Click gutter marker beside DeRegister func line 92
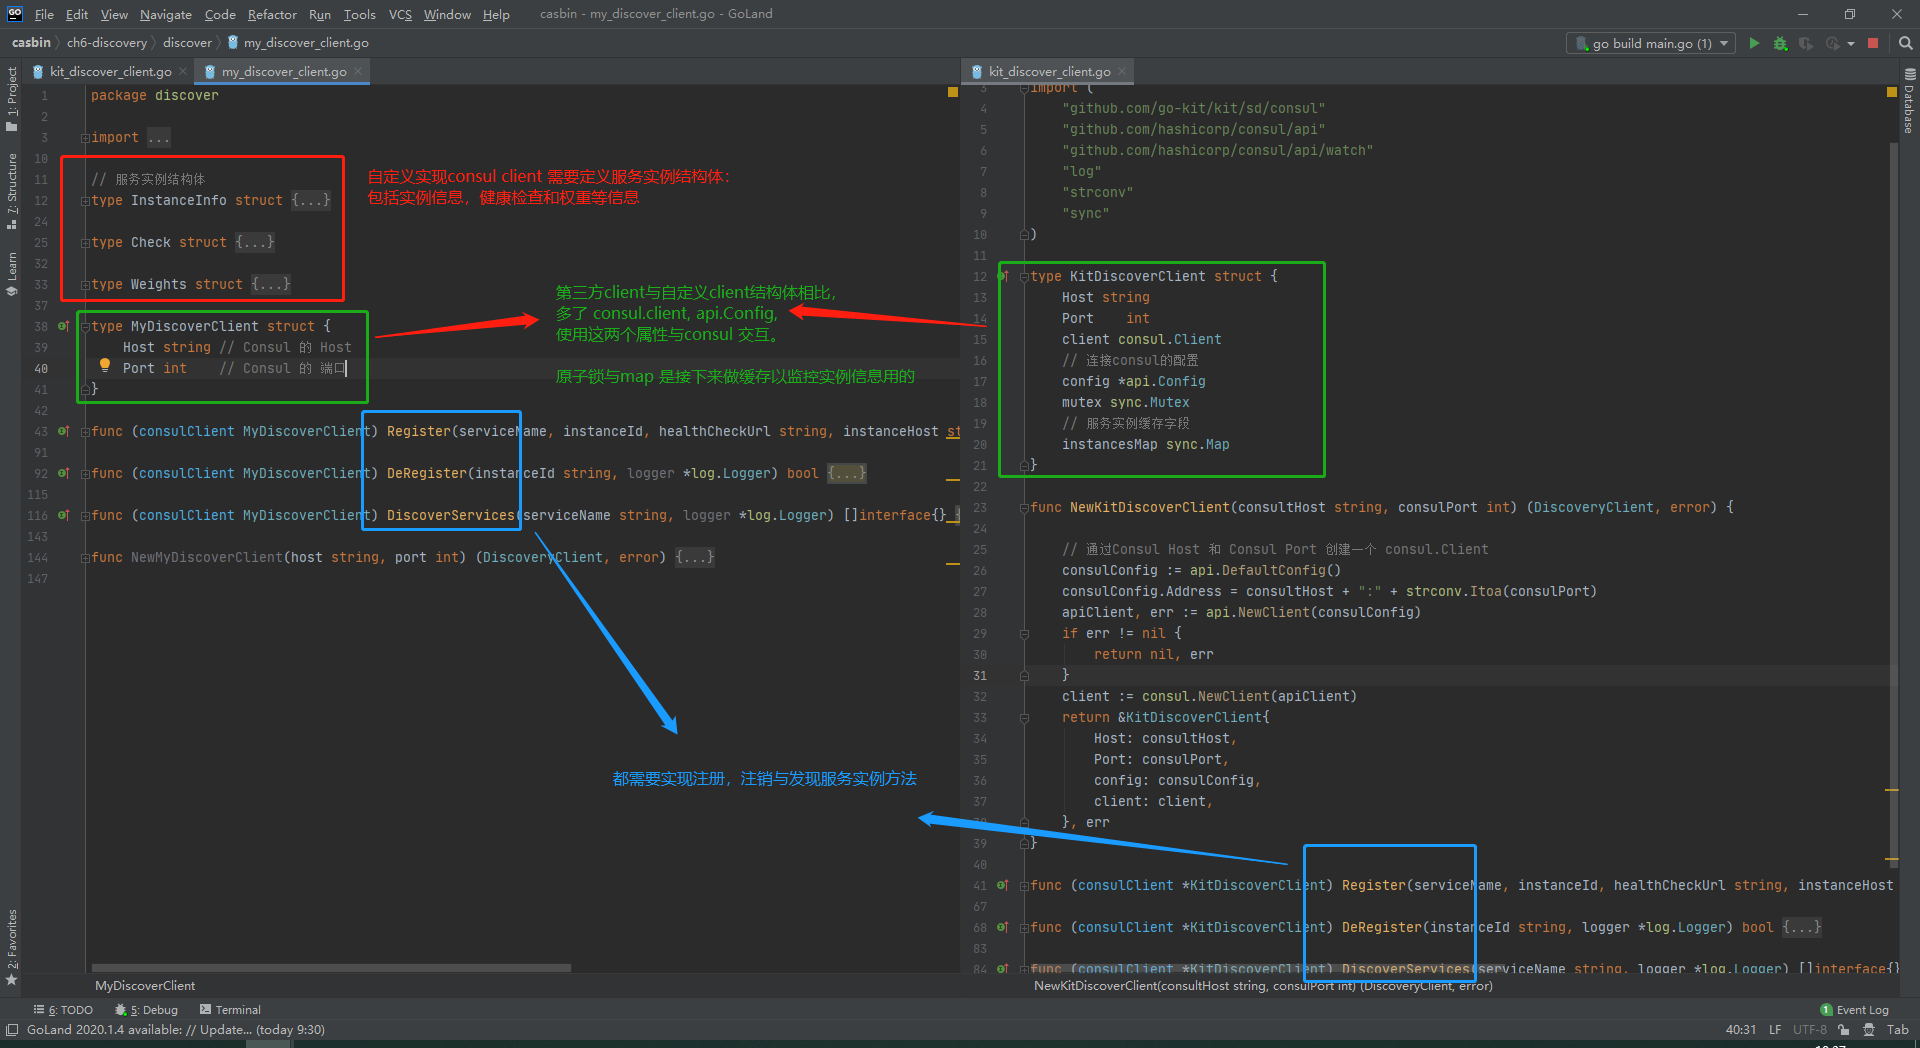This screenshot has height=1048, width=1920. click(x=64, y=473)
